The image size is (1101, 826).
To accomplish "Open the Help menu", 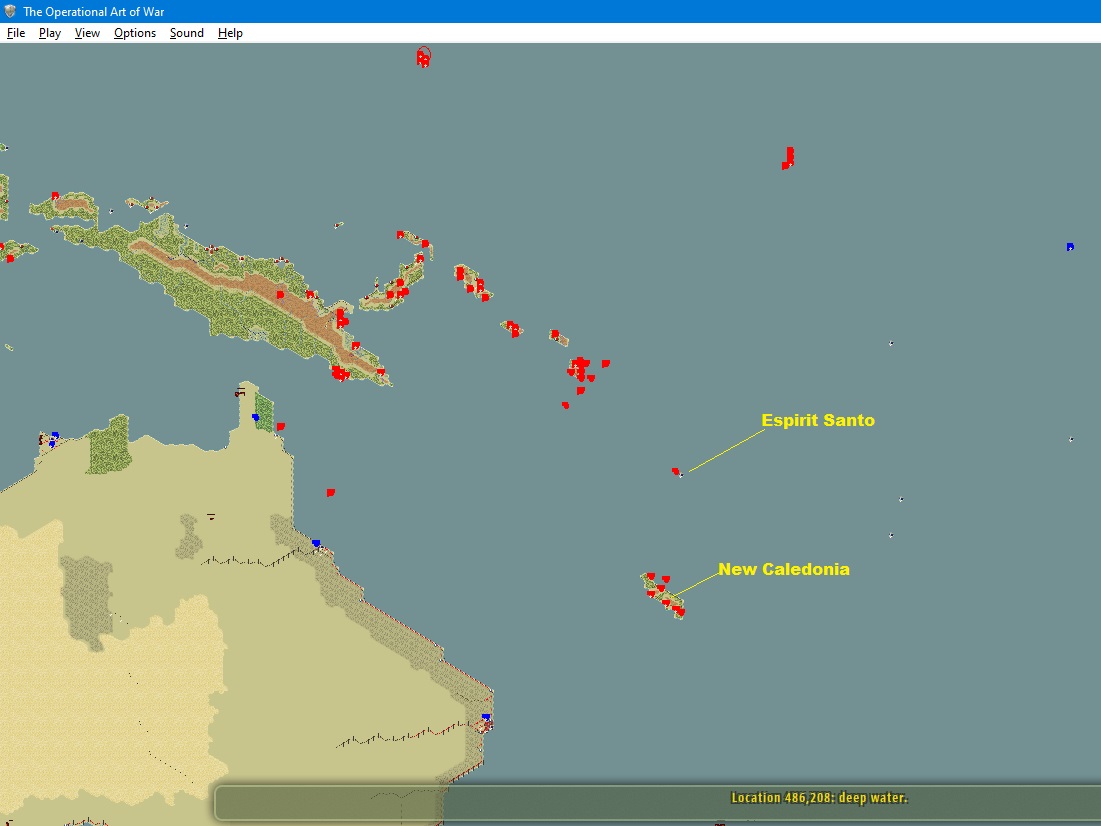I will click(230, 33).
